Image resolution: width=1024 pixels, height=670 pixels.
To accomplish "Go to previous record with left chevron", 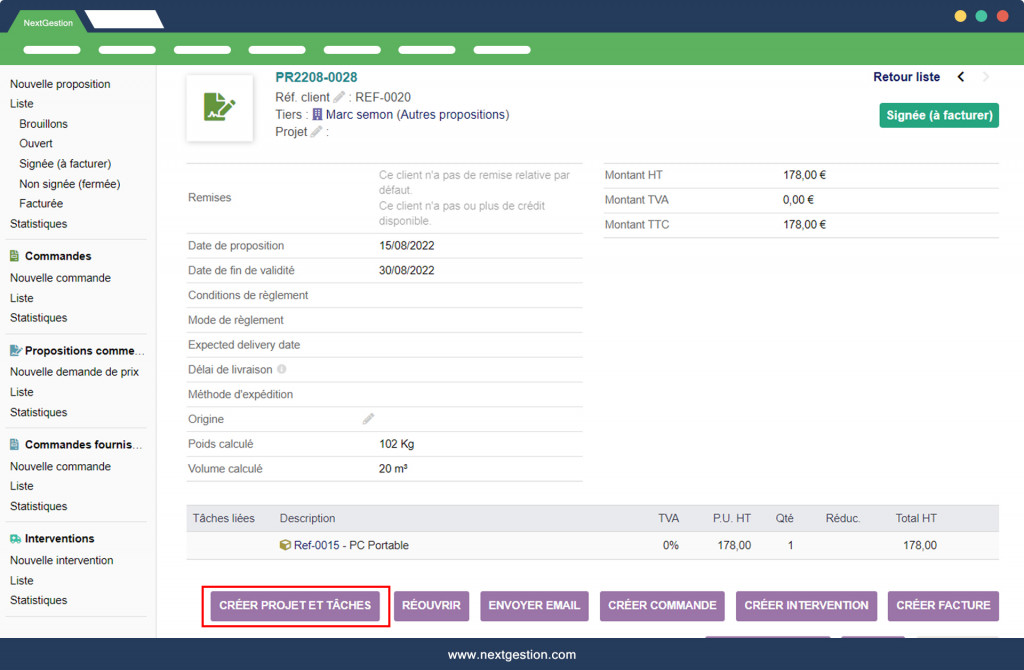I will click(x=961, y=77).
